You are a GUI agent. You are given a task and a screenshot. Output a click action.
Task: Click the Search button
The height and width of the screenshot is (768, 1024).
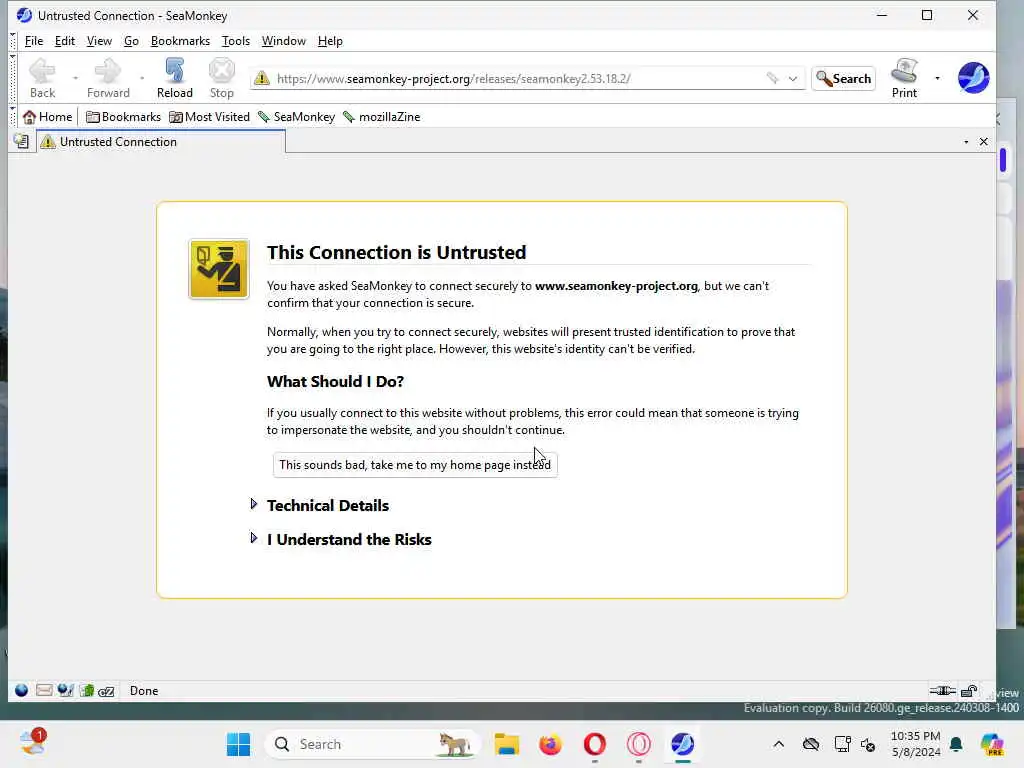[x=843, y=78]
